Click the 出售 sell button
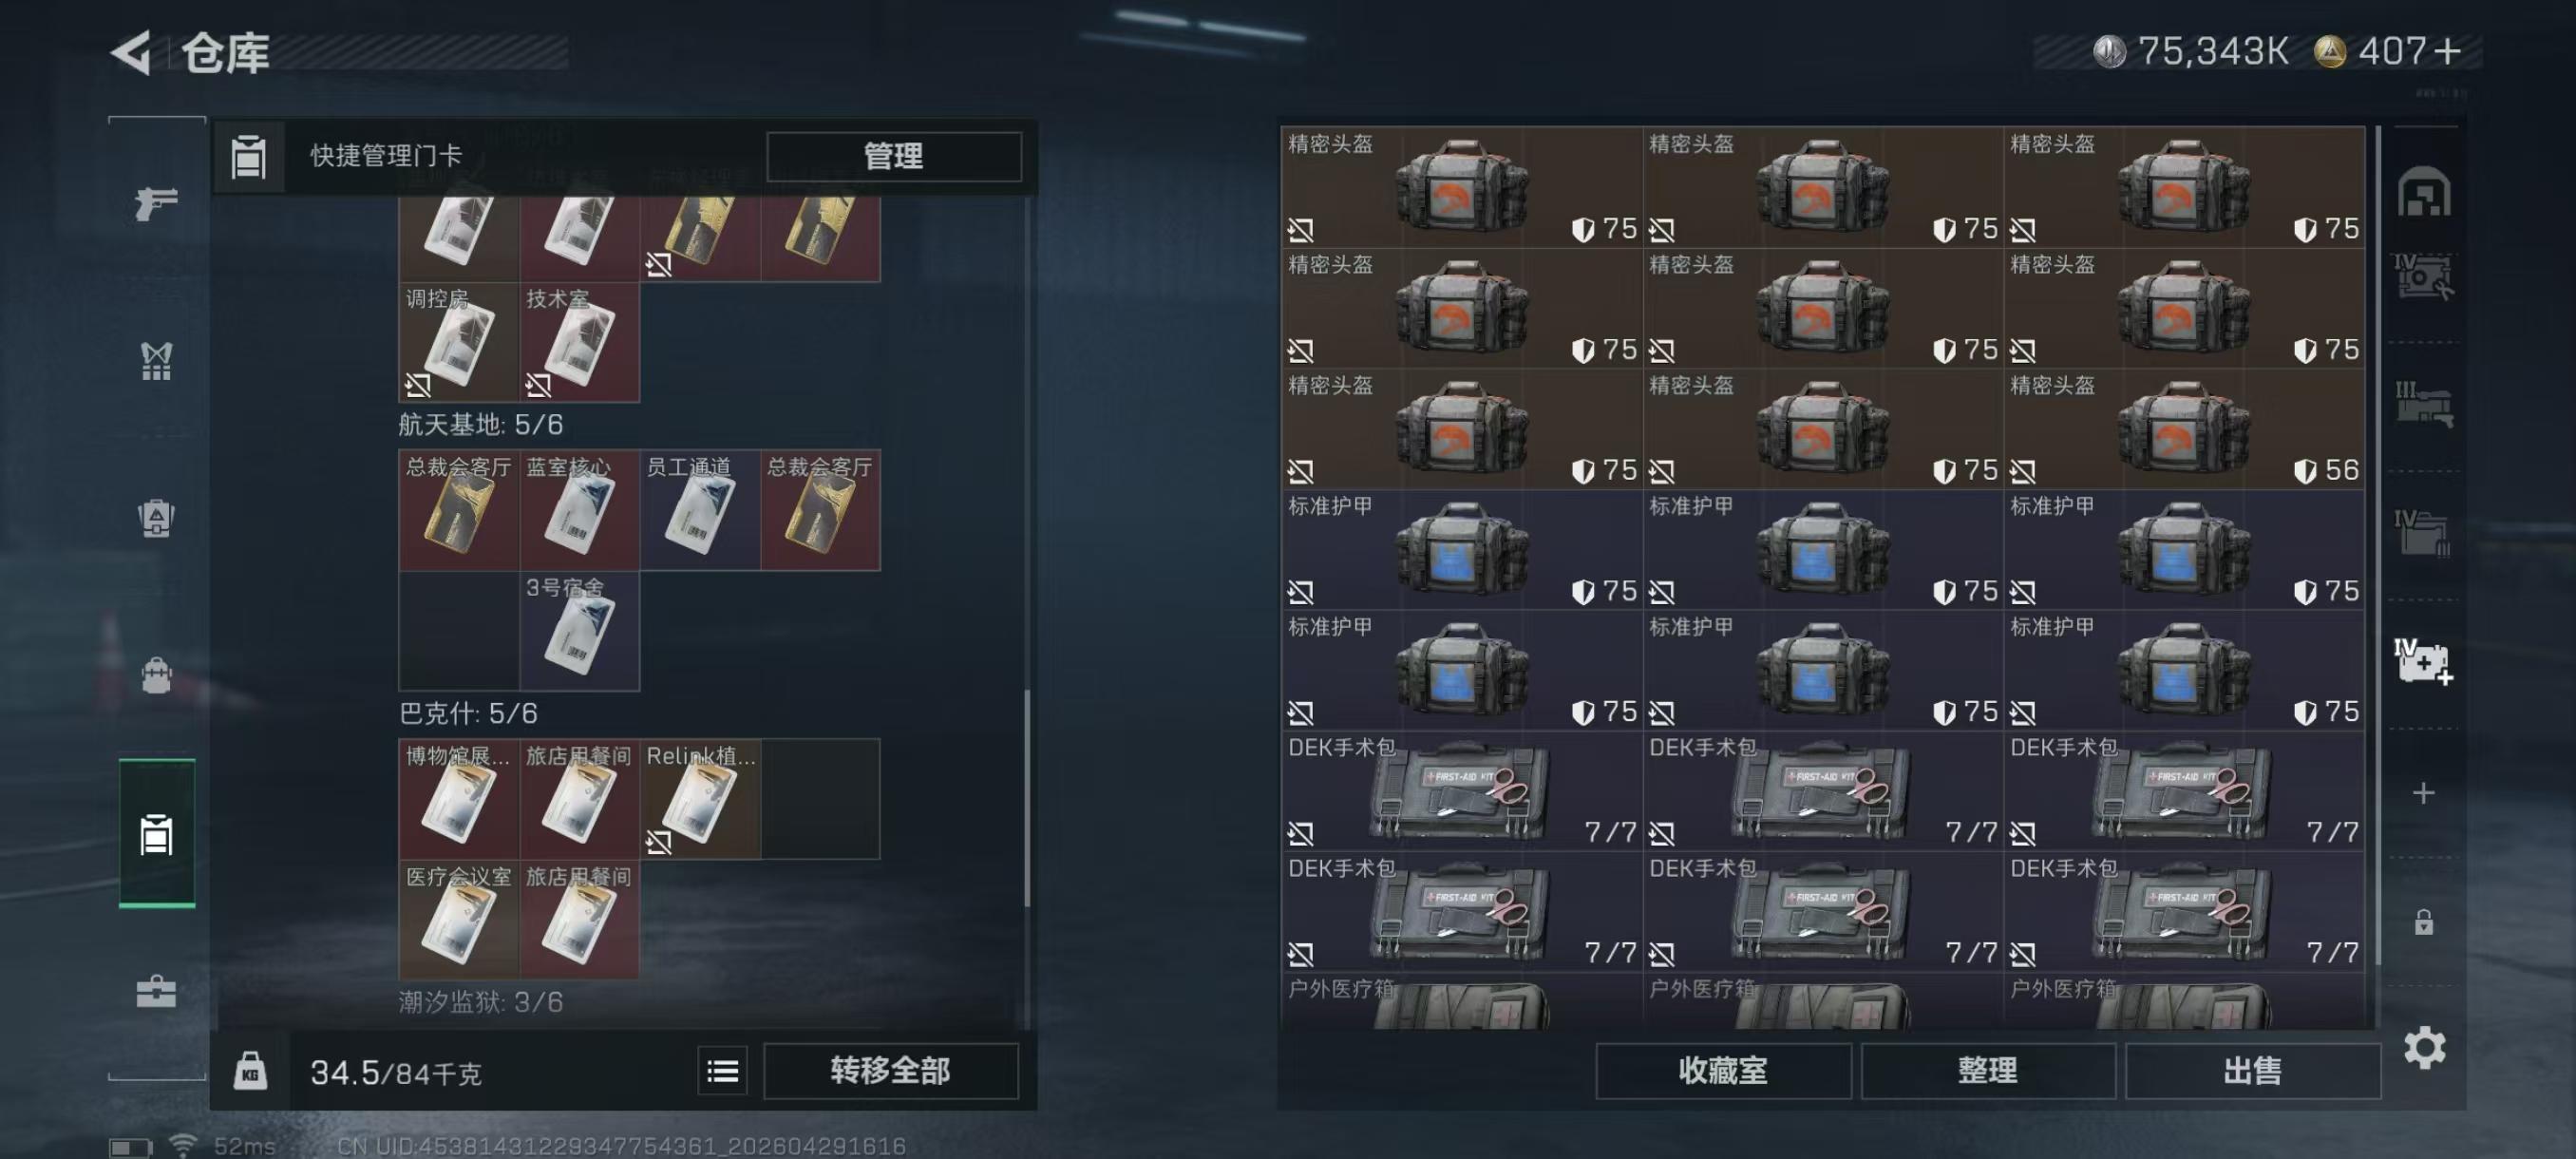2576x1159 pixels. (x=2253, y=1071)
